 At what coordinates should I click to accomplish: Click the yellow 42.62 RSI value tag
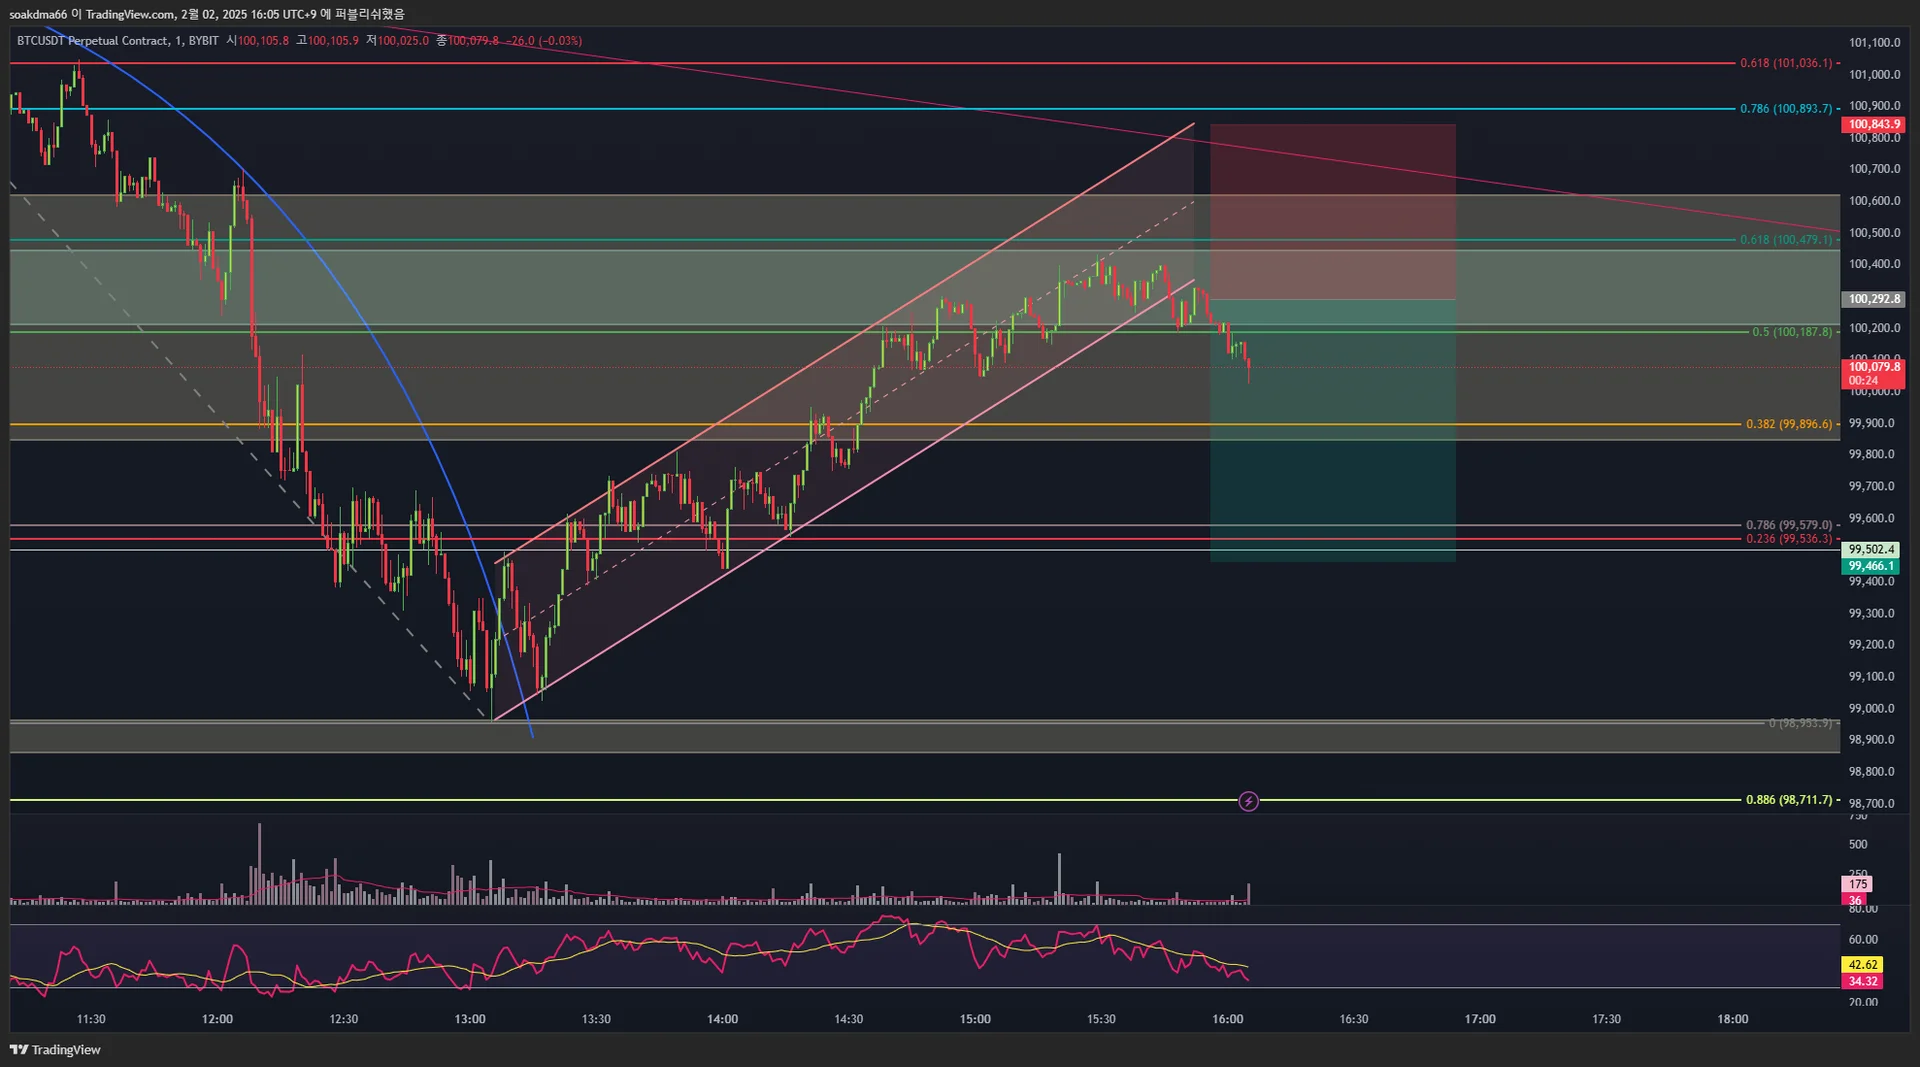pos(1862,965)
